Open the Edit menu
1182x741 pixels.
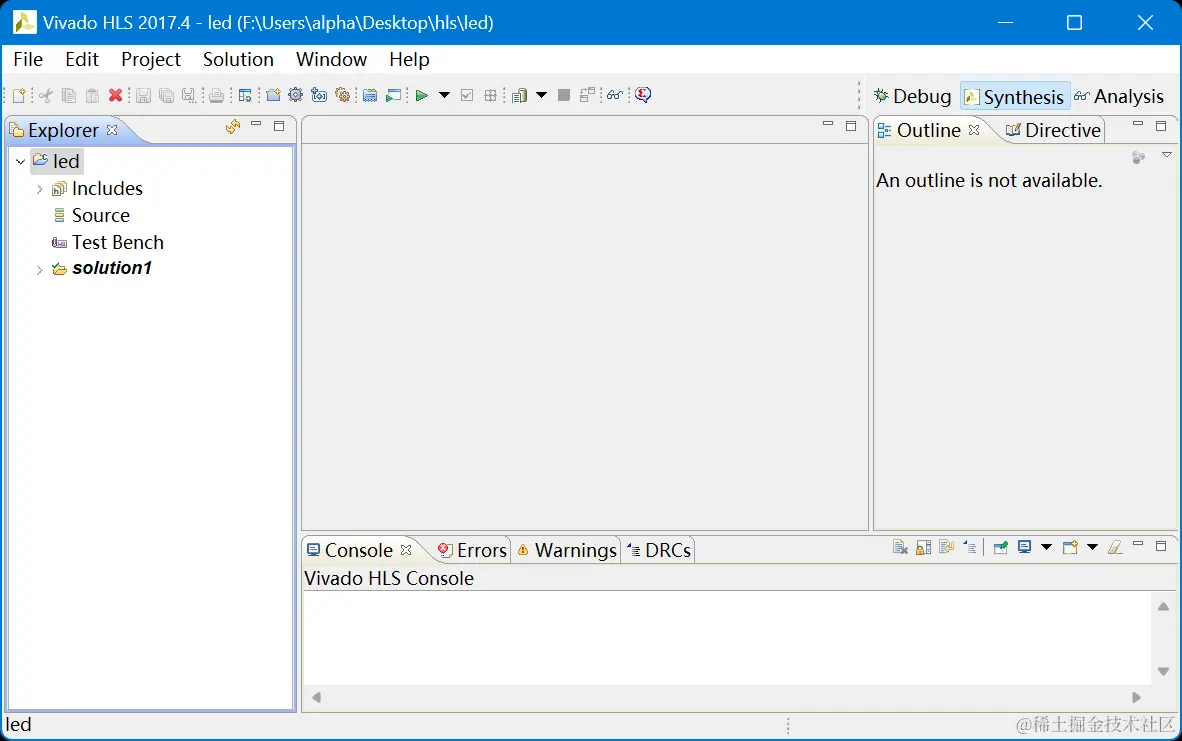pos(81,60)
